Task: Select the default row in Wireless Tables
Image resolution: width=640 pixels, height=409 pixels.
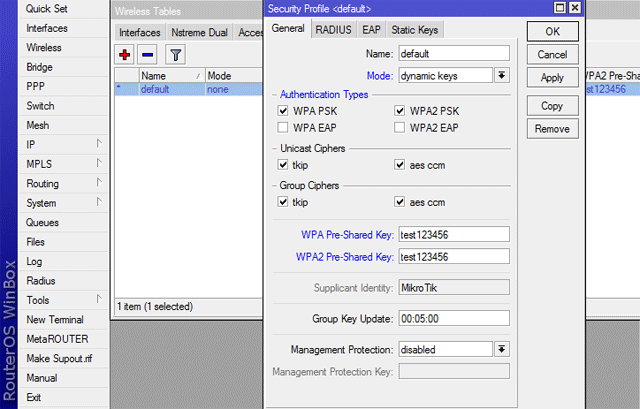Action: point(189,89)
